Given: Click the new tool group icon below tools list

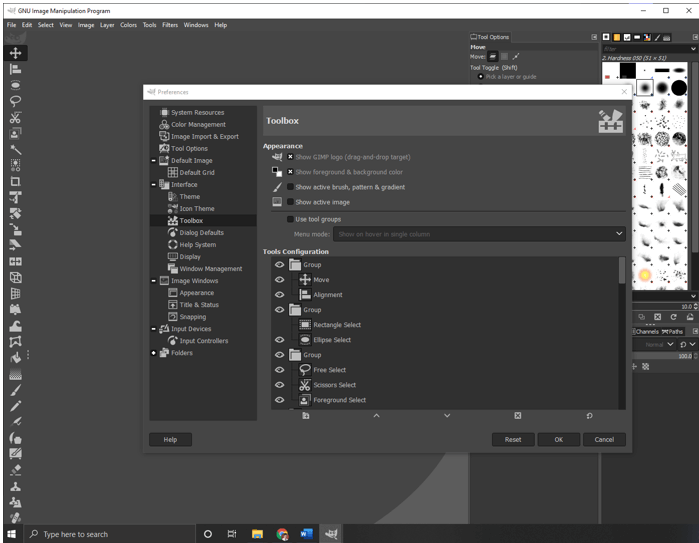Looking at the screenshot, I should (x=306, y=415).
